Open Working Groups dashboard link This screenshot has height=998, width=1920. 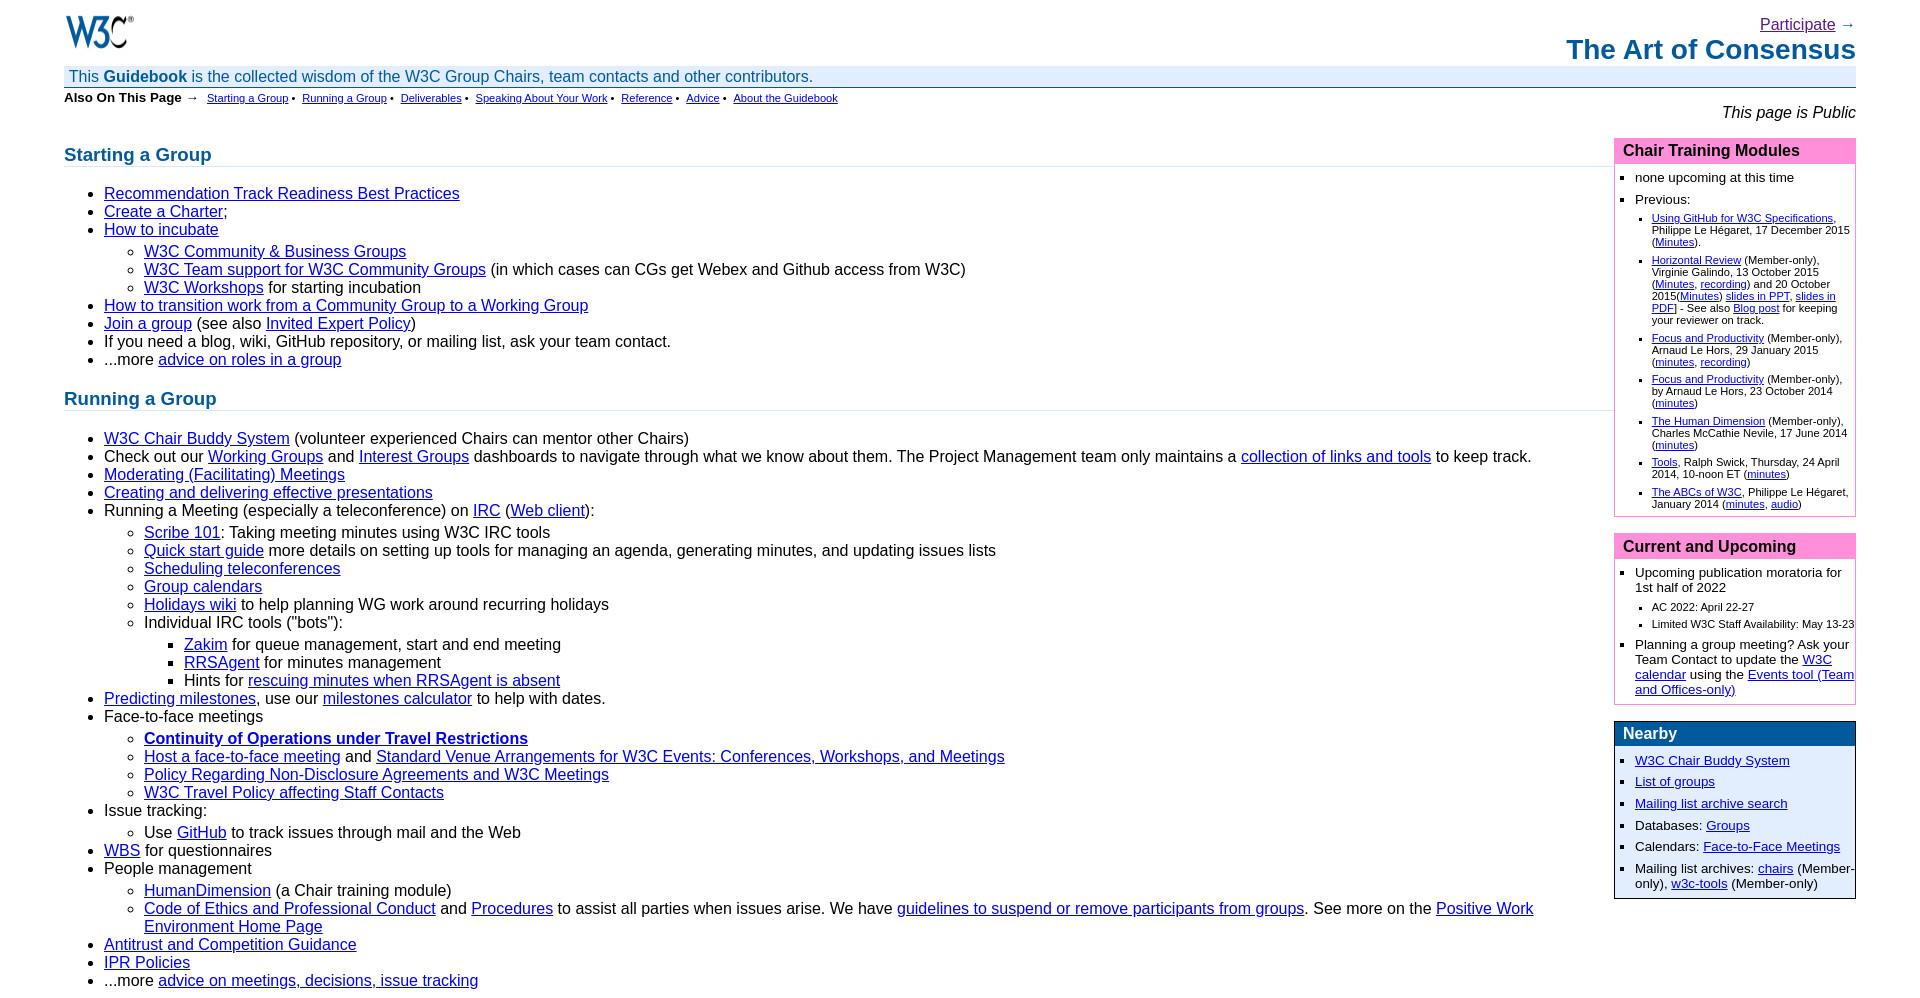(x=266, y=457)
